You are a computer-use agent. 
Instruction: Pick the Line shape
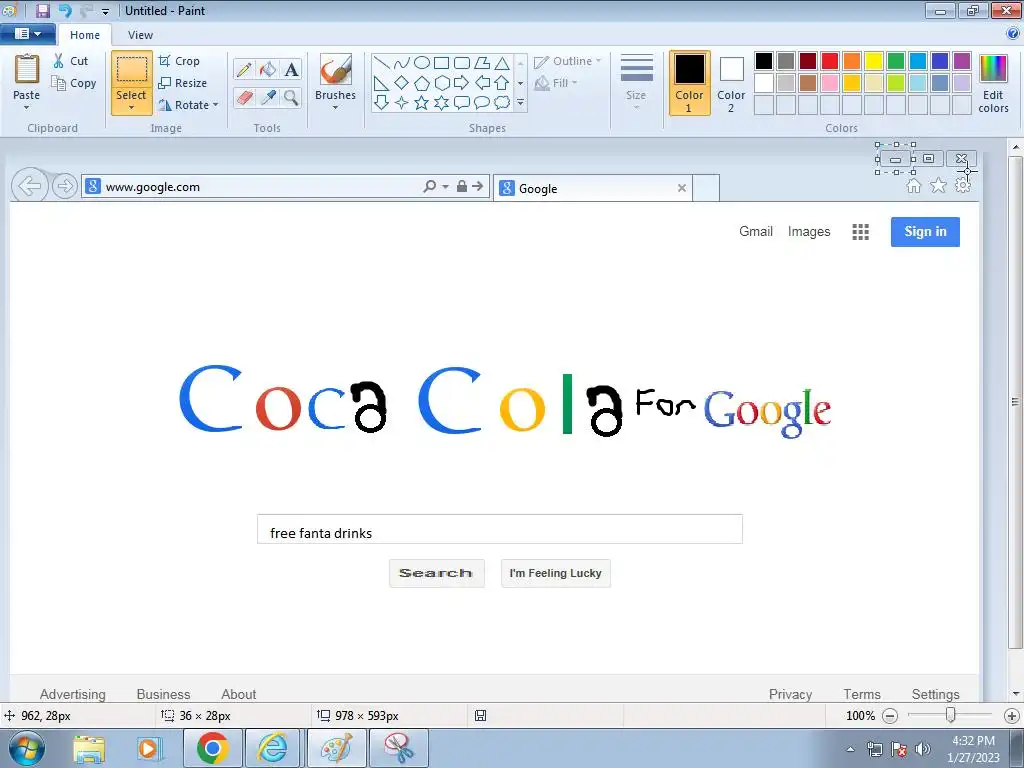(x=382, y=63)
